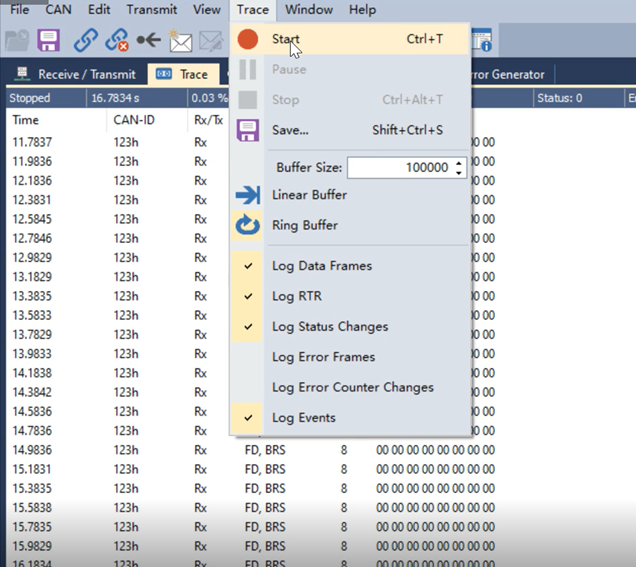636x567 pixels.
Task: Choose Start in the Trace menu
Action: pos(350,39)
